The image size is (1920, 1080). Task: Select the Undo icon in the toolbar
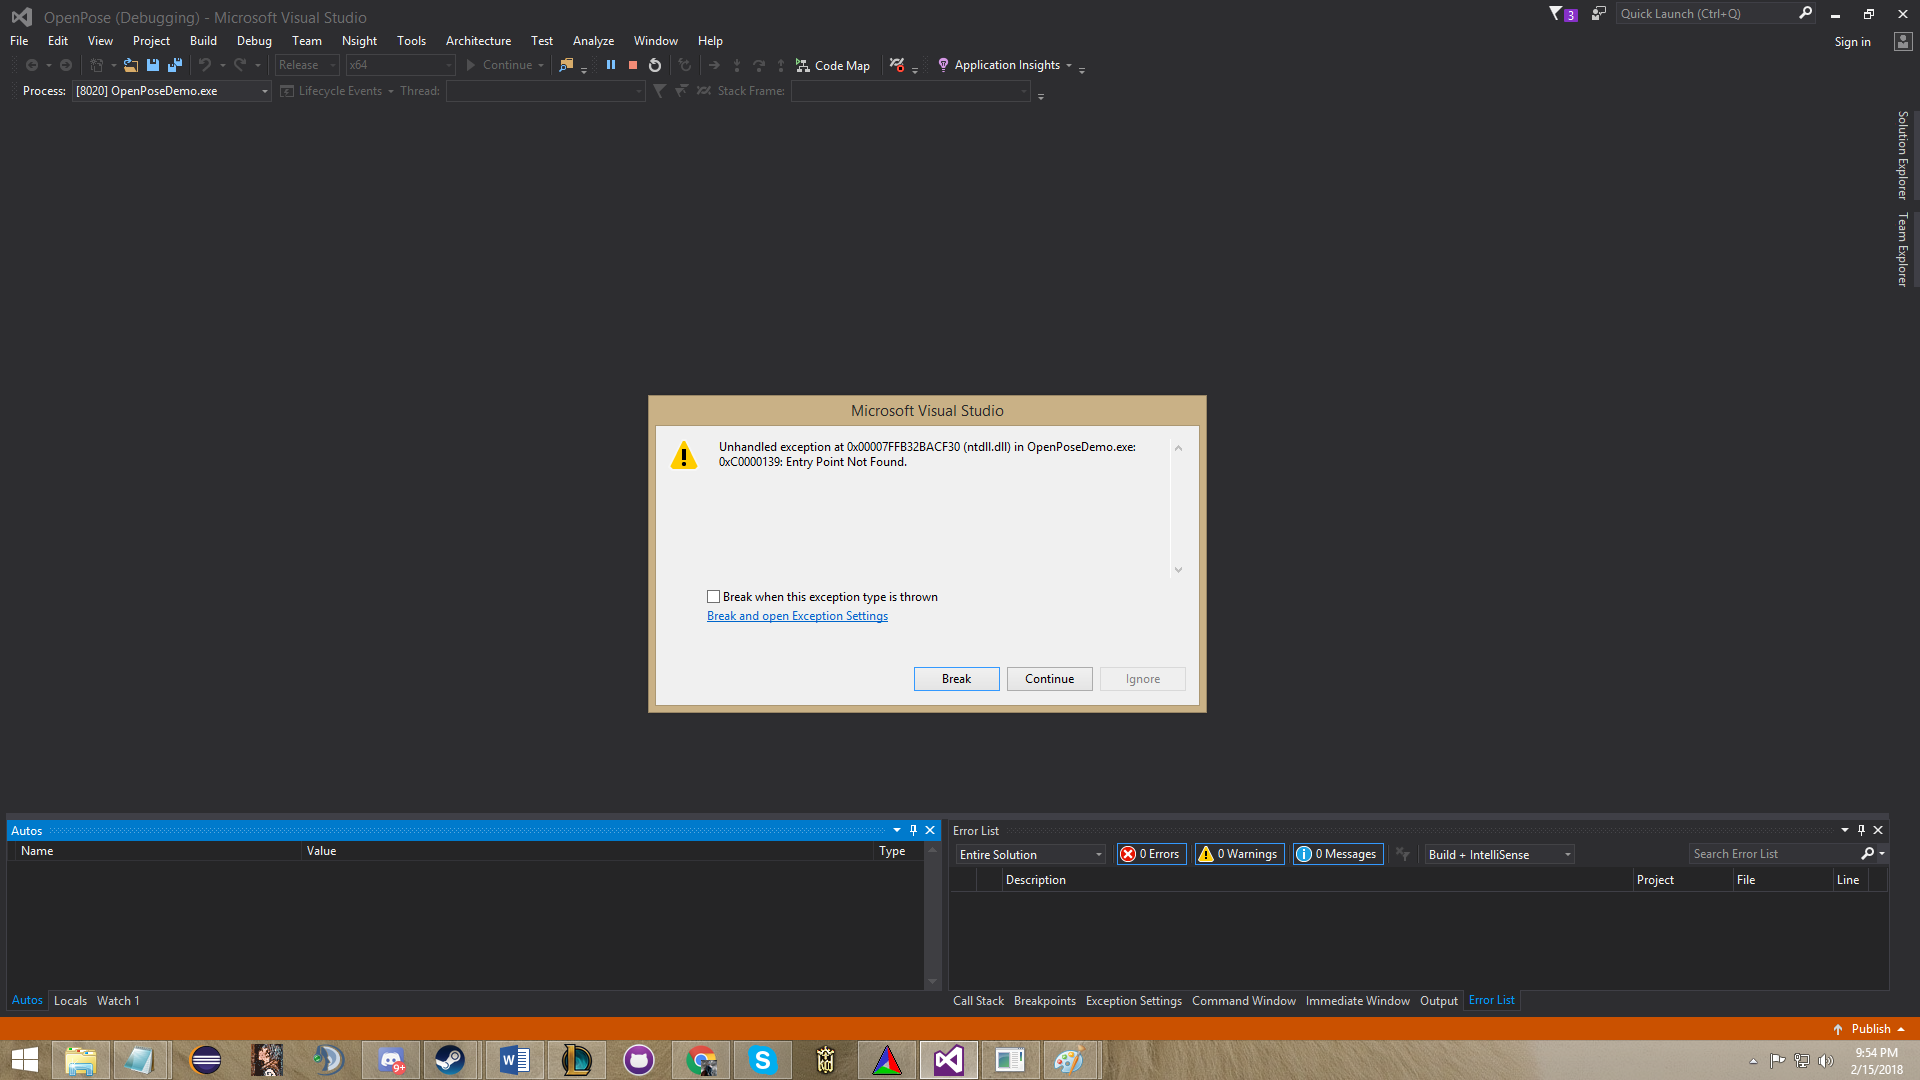pos(205,64)
